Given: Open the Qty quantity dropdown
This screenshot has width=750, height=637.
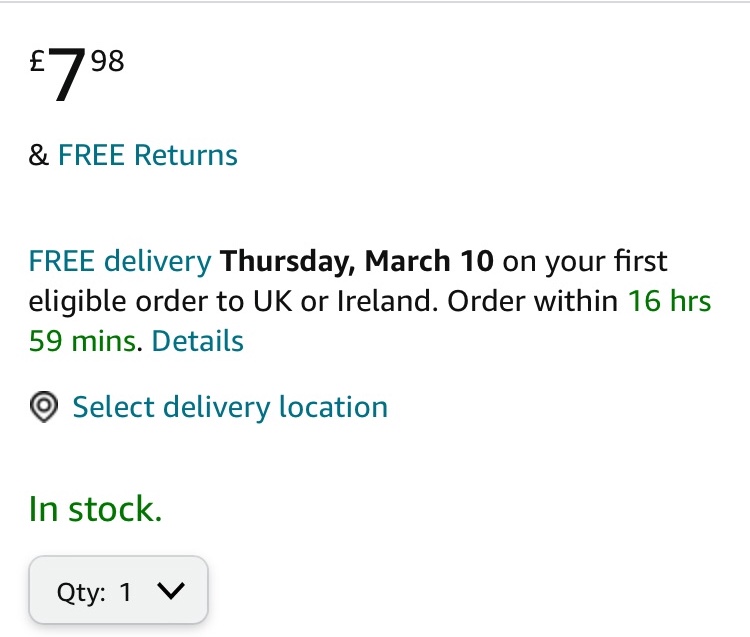Looking at the screenshot, I should point(118,591).
